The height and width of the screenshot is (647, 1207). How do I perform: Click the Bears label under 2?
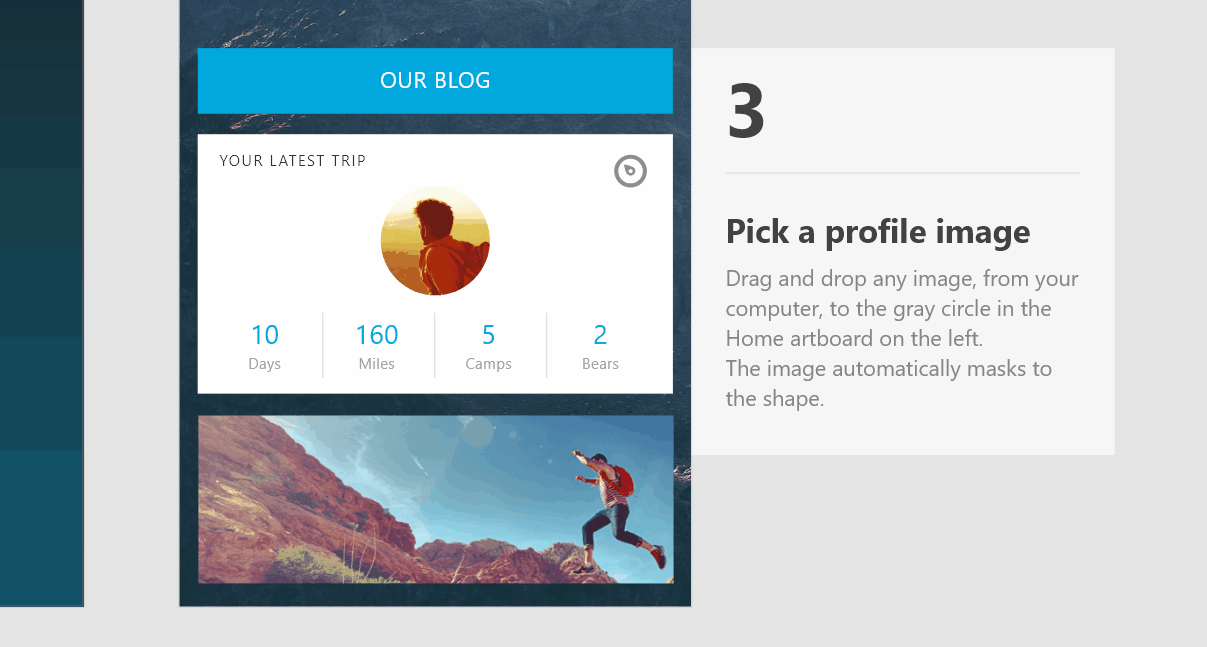pyautogui.click(x=600, y=364)
